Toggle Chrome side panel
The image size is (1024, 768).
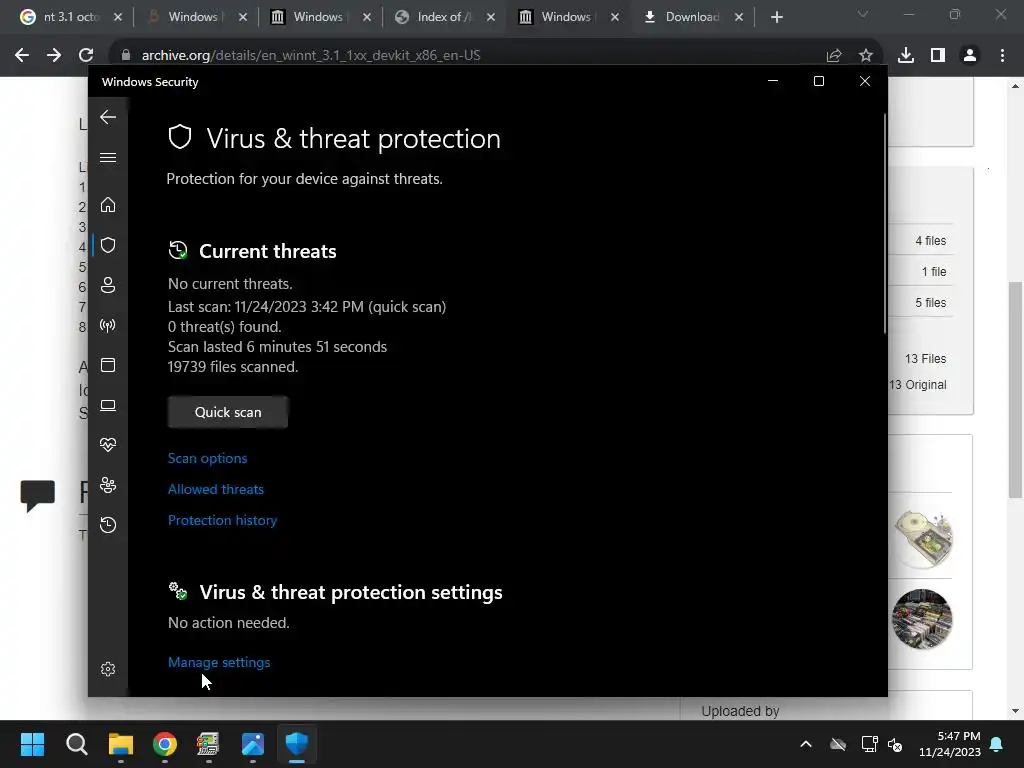click(x=938, y=56)
